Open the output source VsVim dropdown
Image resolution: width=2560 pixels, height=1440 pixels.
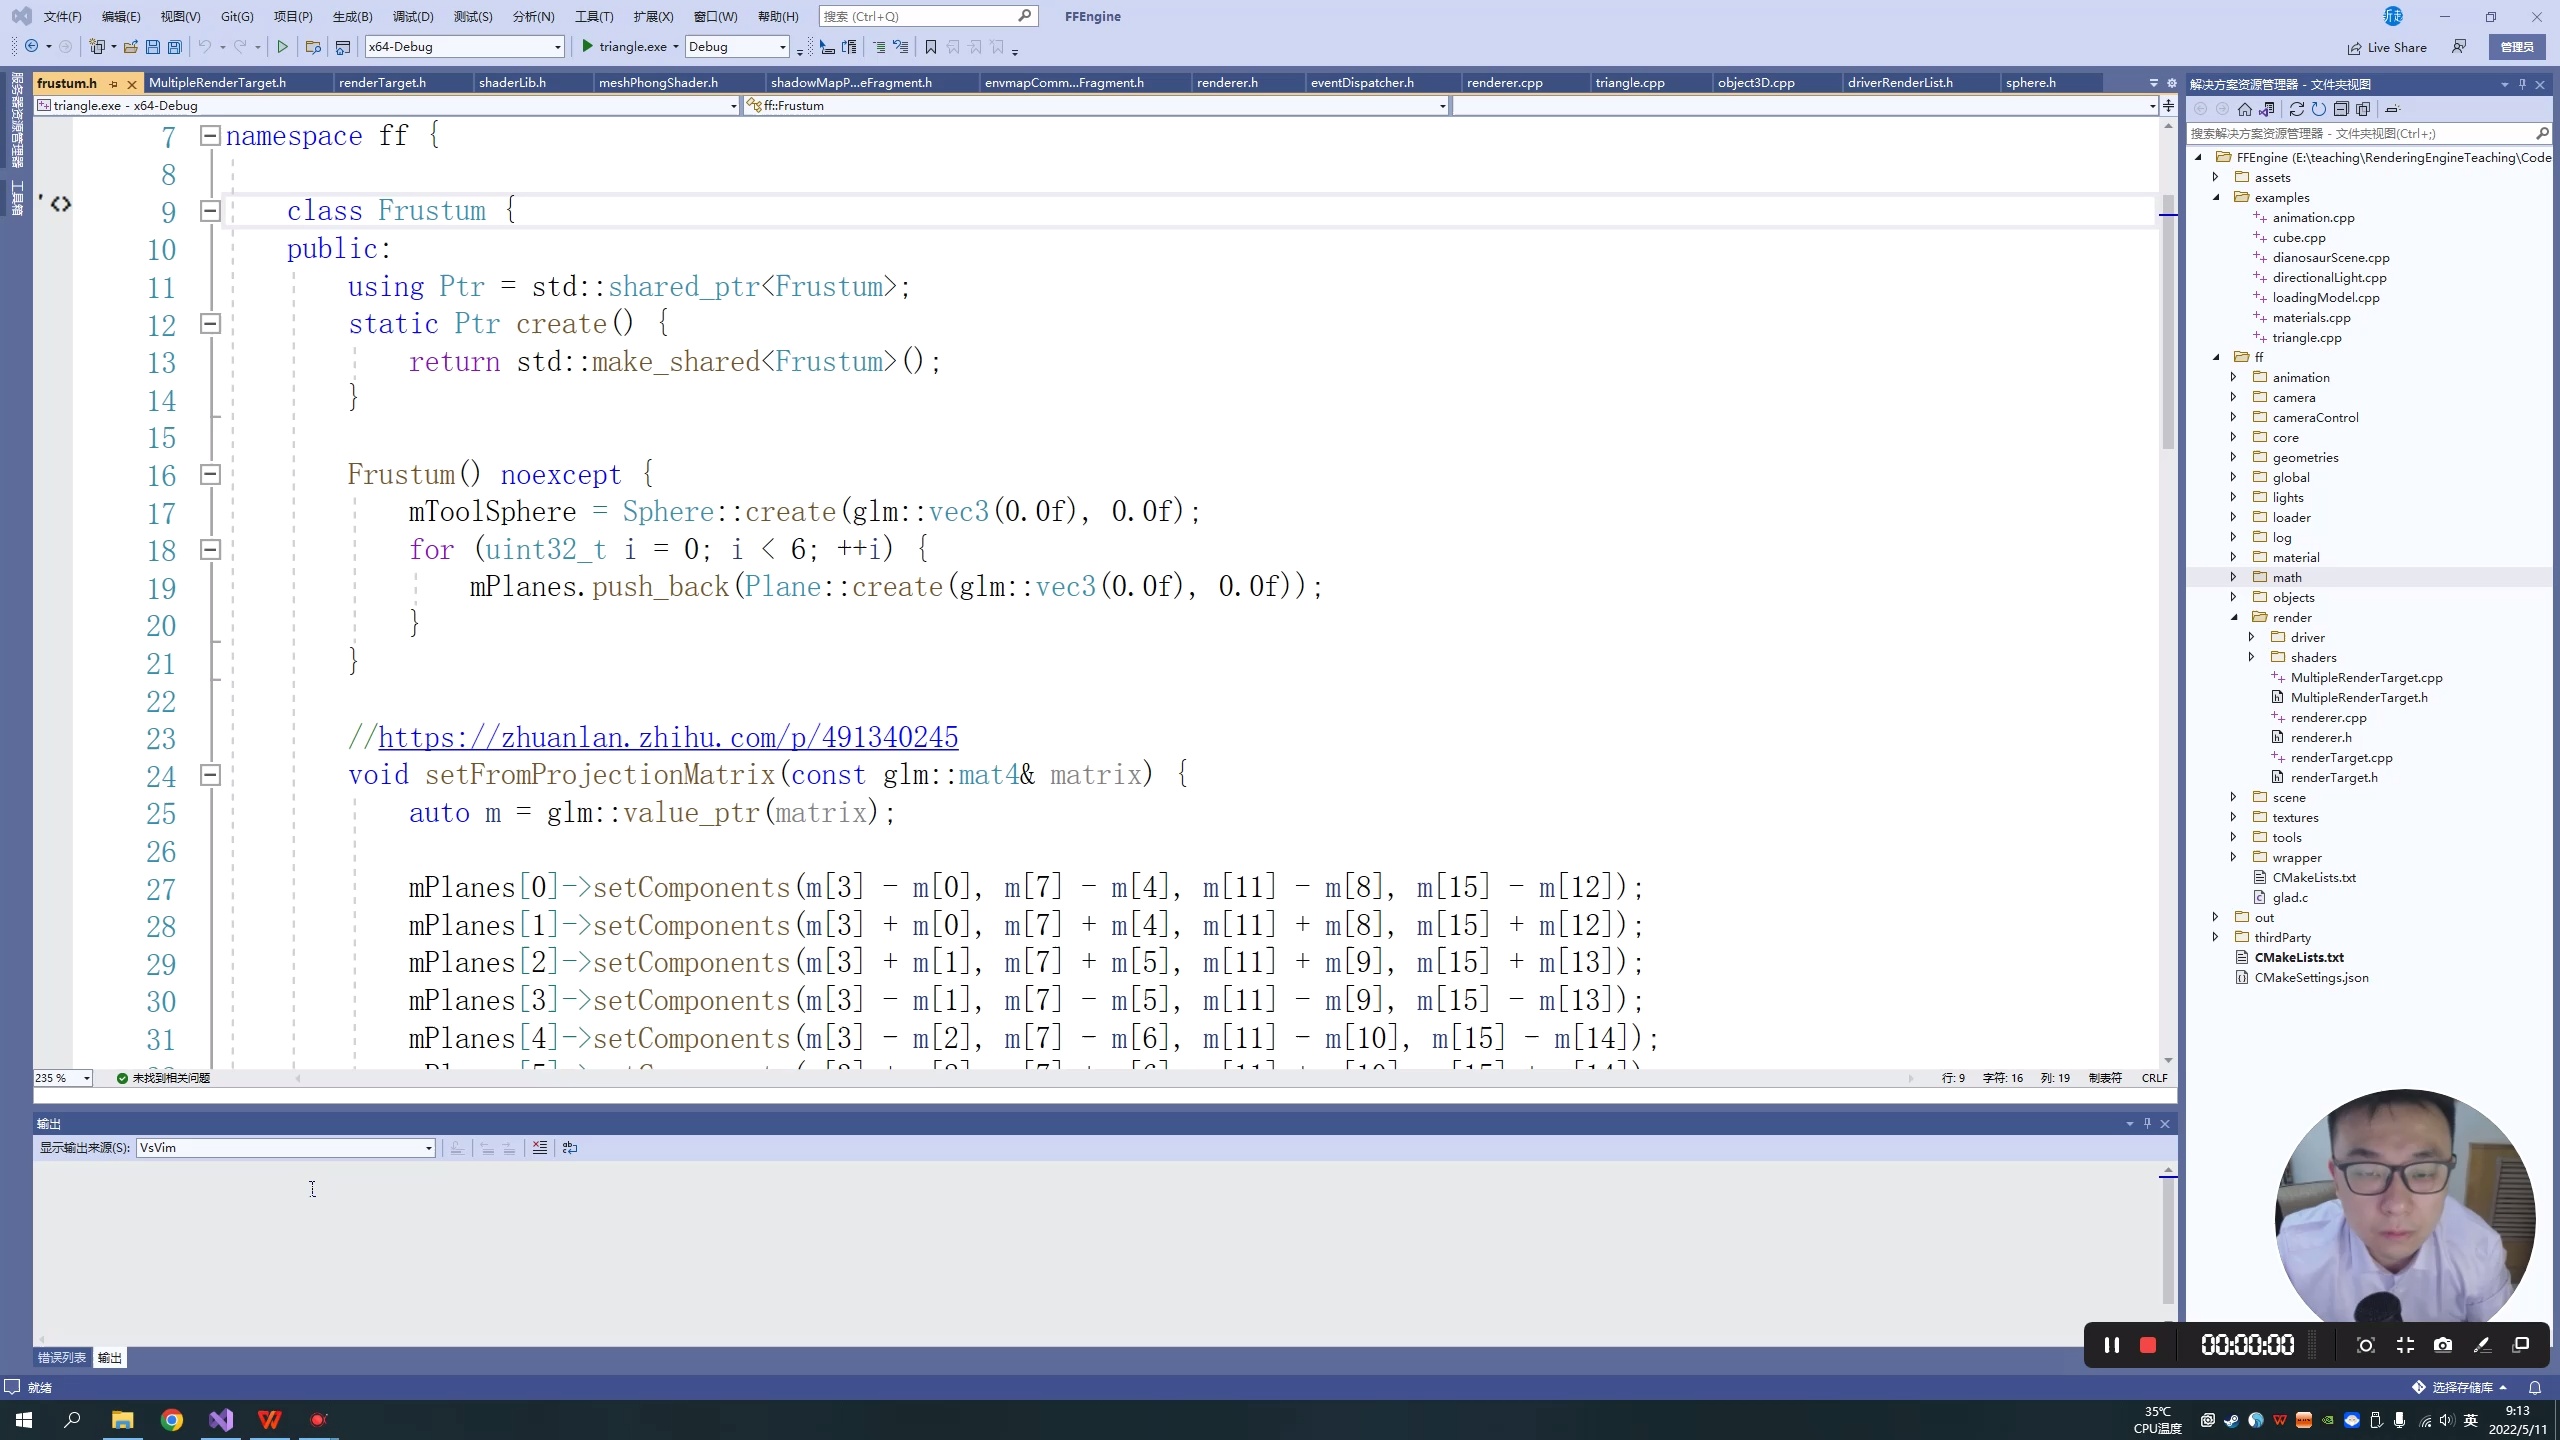tap(428, 1148)
